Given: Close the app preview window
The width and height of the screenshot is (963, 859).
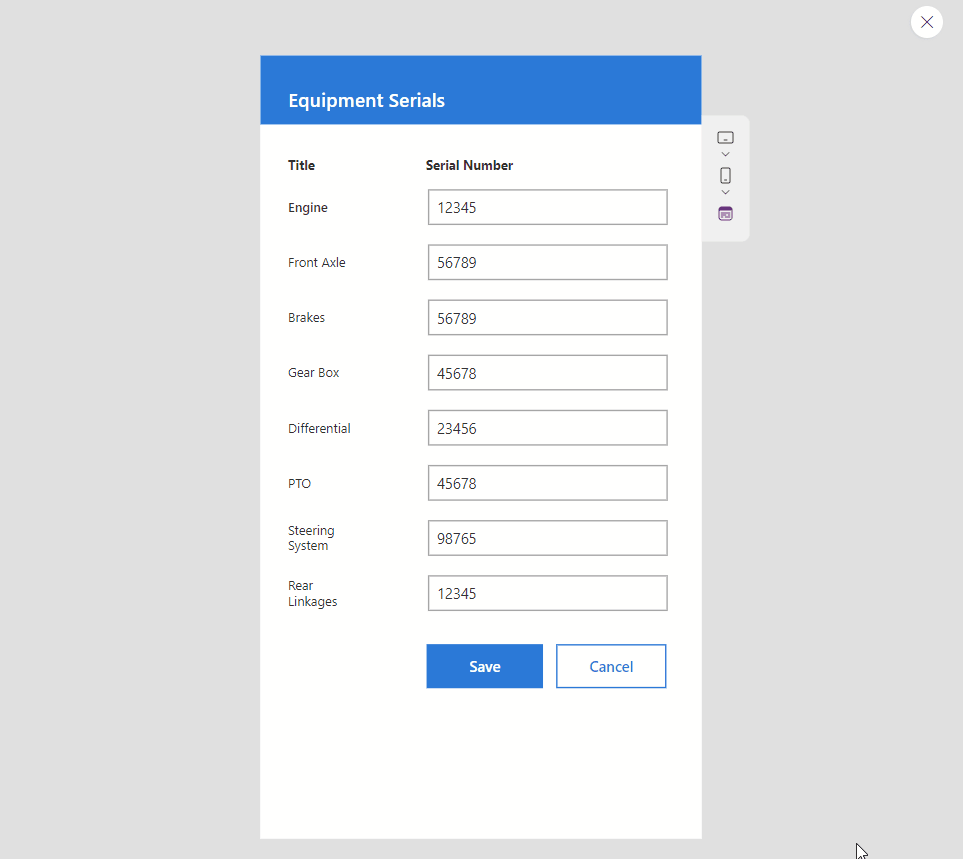Looking at the screenshot, I should tap(926, 21).
